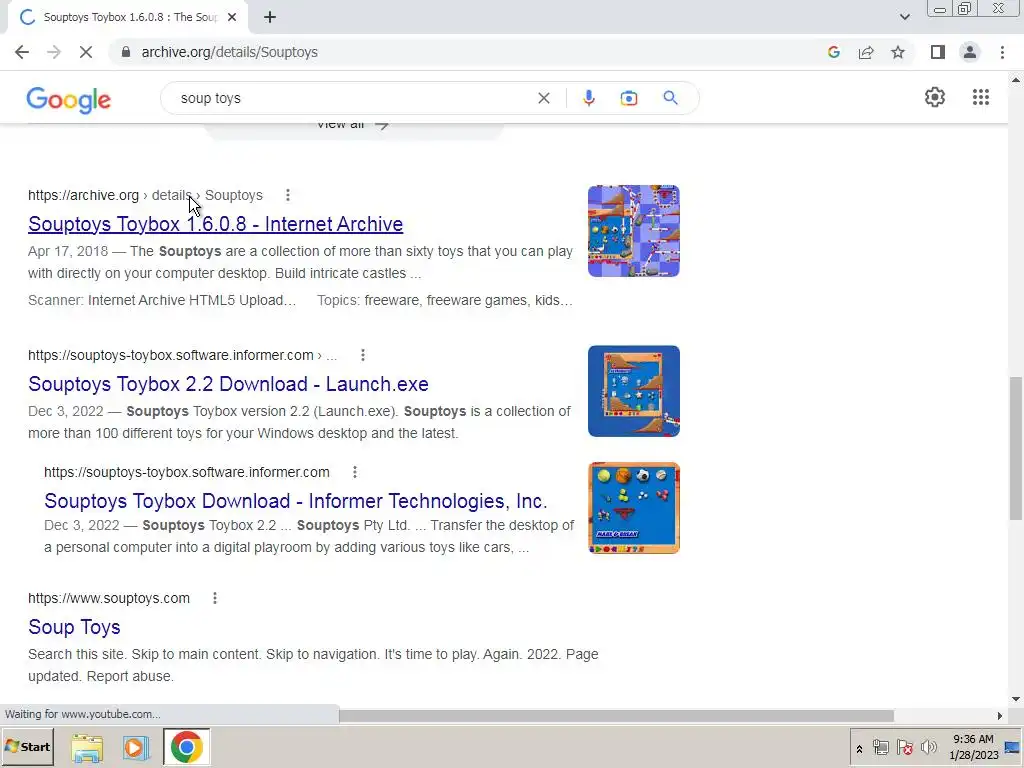Search by voice microphone icon

click(x=588, y=98)
